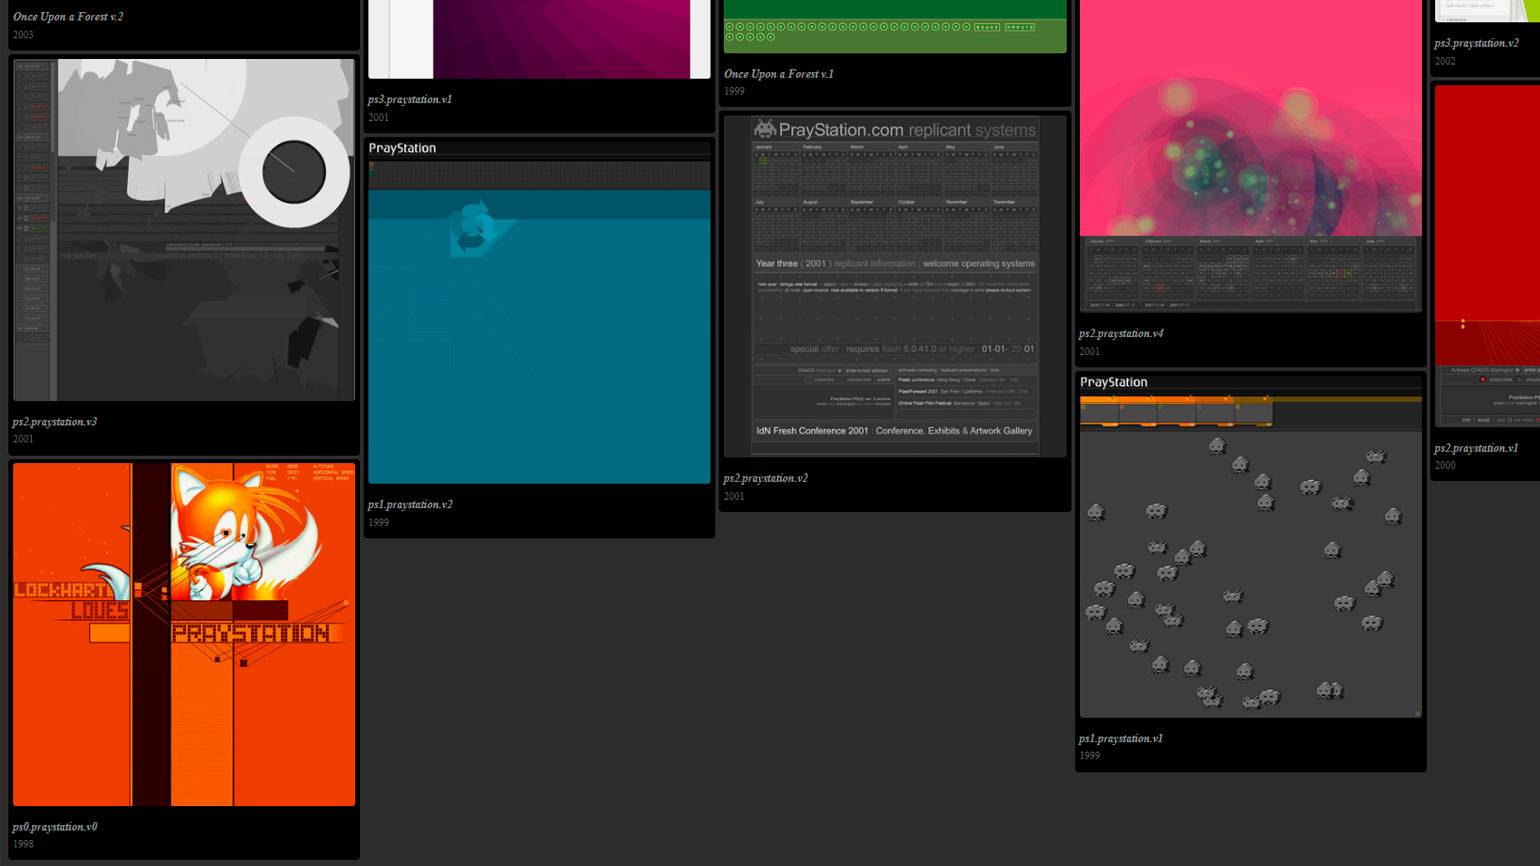Click the ps2.praystation.v4 title link

point(1121,334)
